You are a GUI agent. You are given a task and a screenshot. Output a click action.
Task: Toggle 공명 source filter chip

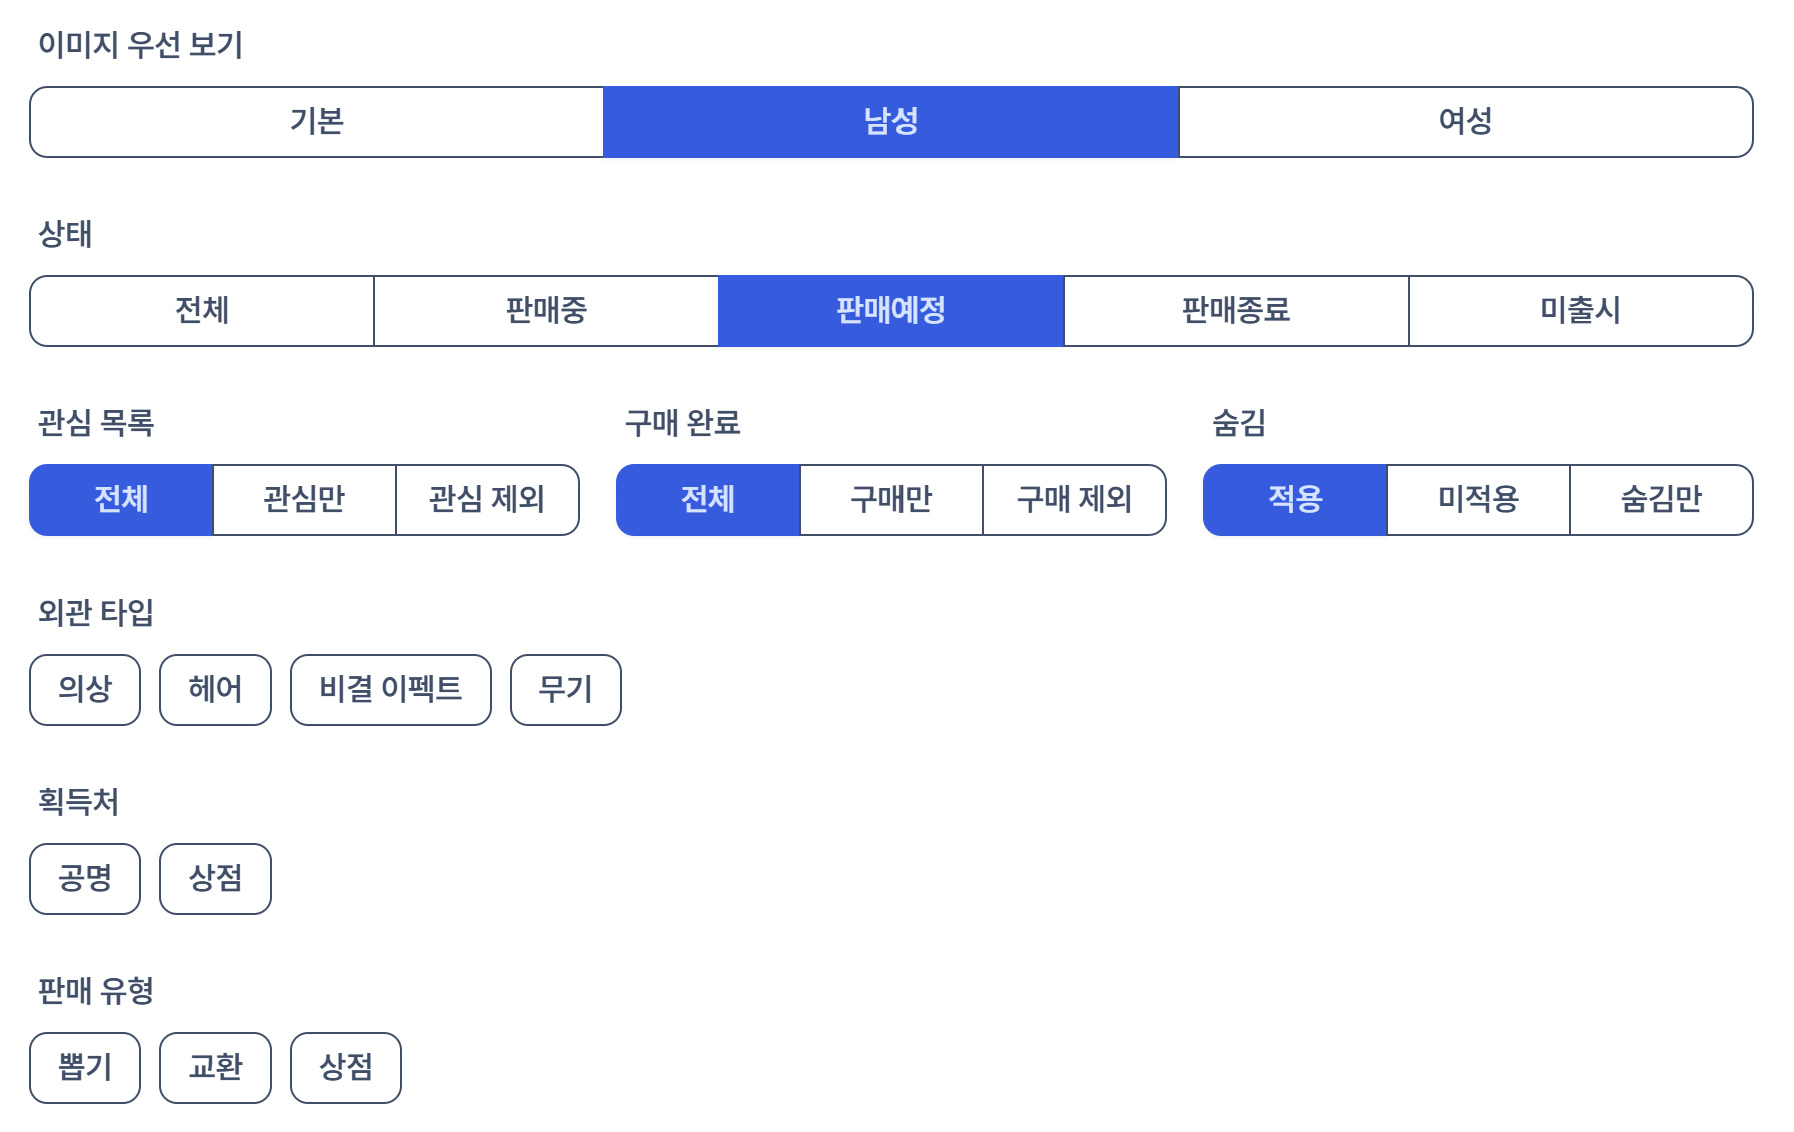coord(85,879)
